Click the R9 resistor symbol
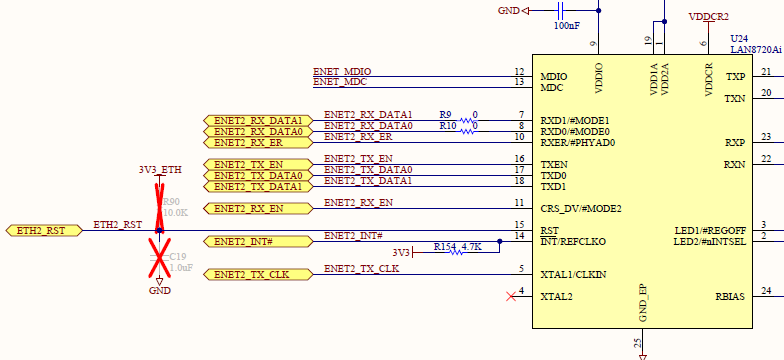 [x=468, y=120]
